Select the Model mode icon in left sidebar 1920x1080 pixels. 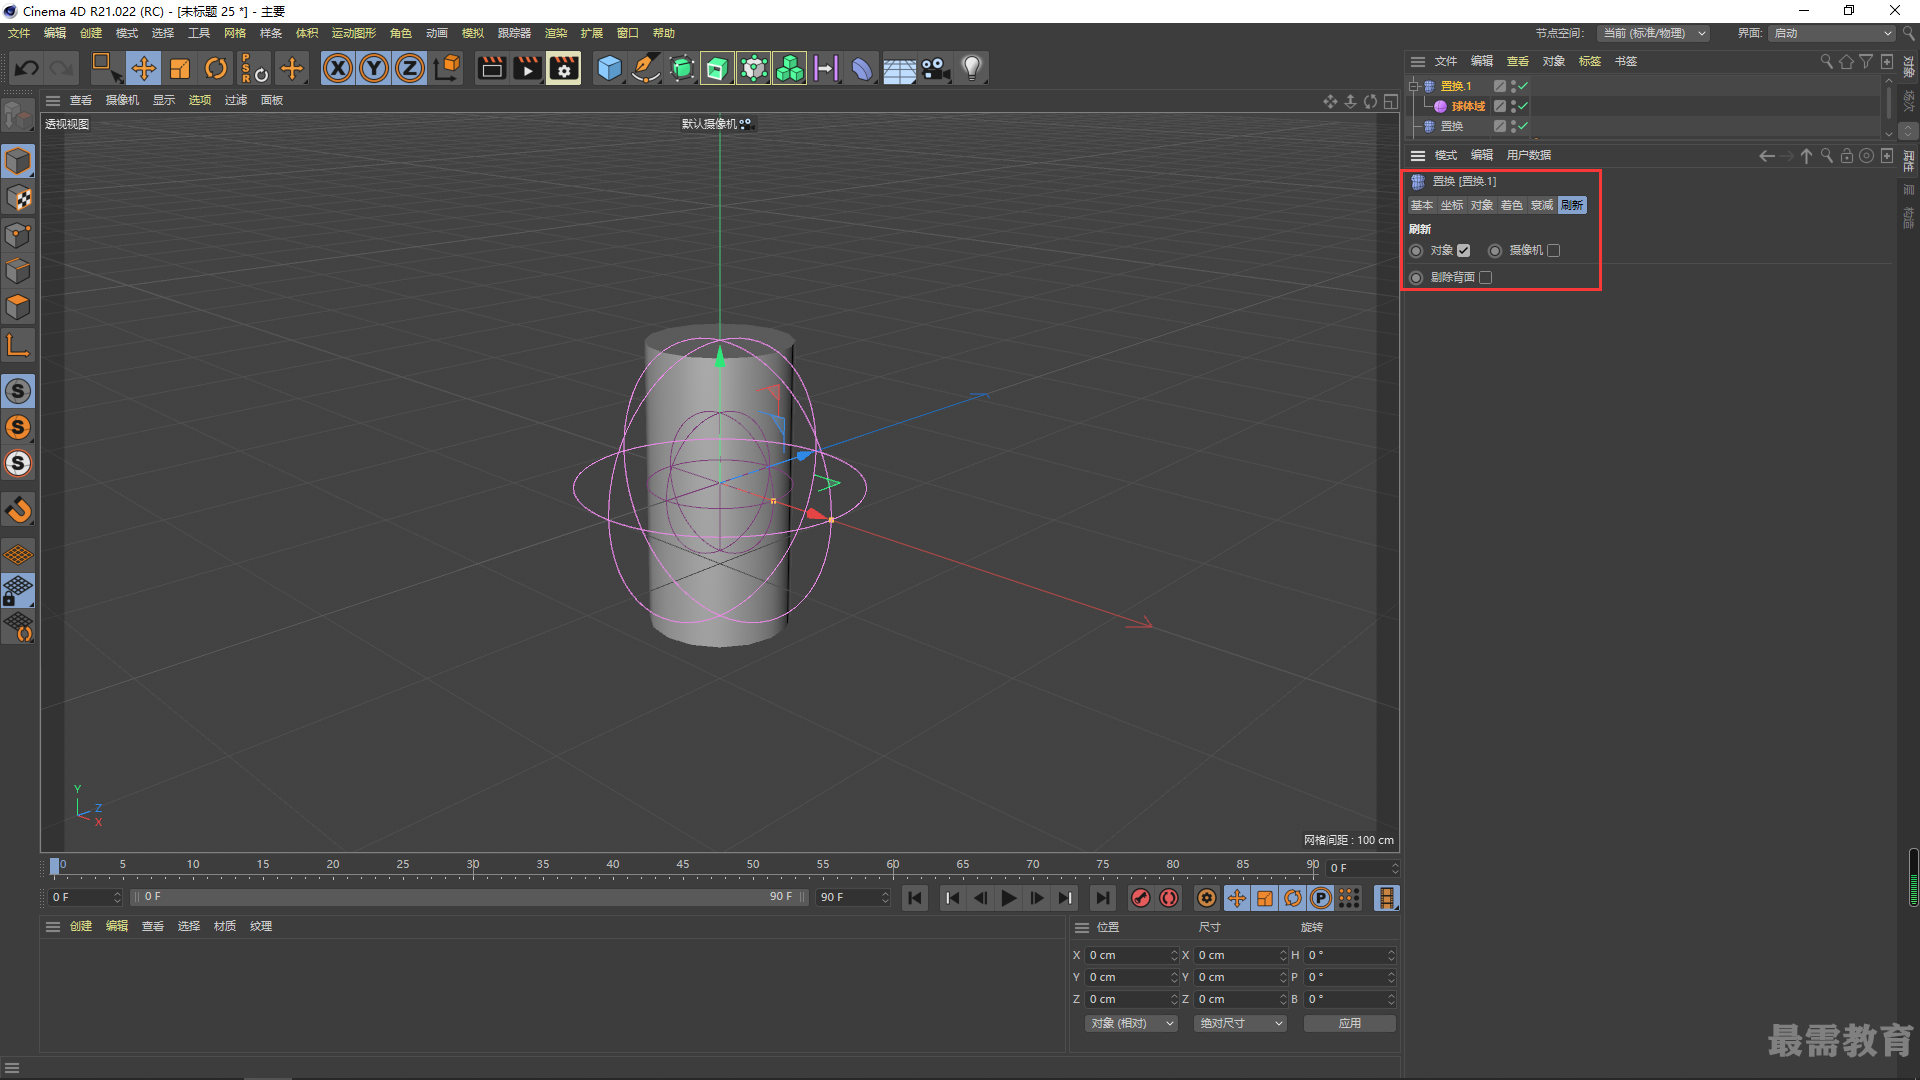tap(18, 161)
